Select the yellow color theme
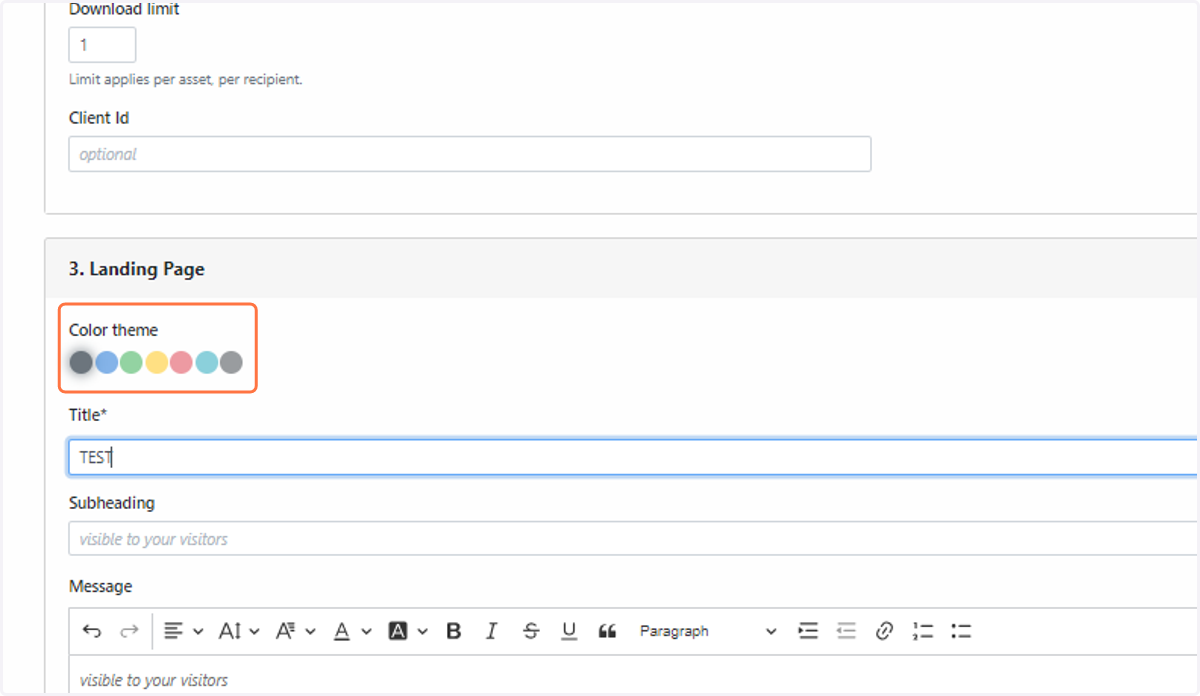The image size is (1200, 696). (156, 362)
